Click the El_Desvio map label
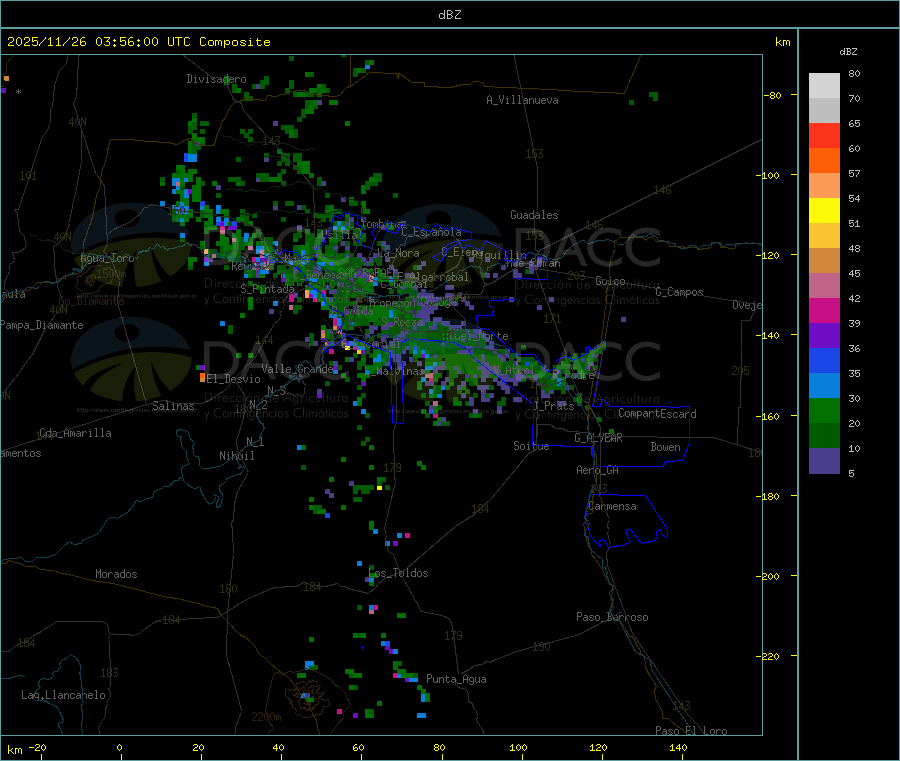Image resolution: width=900 pixels, height=761 pixels. [x=233, y=379]
